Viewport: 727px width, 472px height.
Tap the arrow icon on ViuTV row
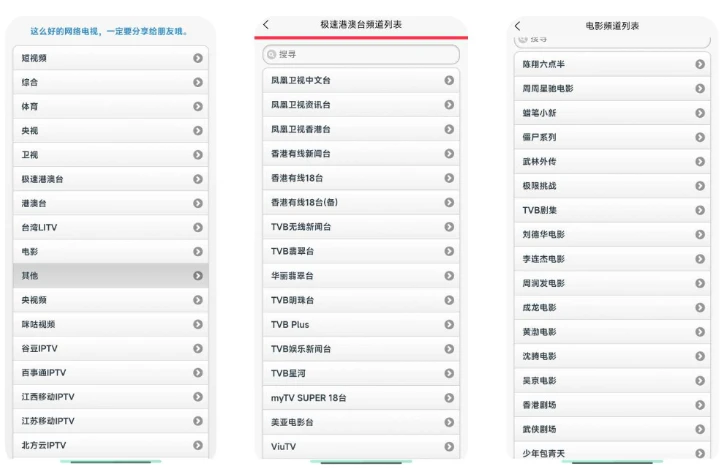point(449,446)
